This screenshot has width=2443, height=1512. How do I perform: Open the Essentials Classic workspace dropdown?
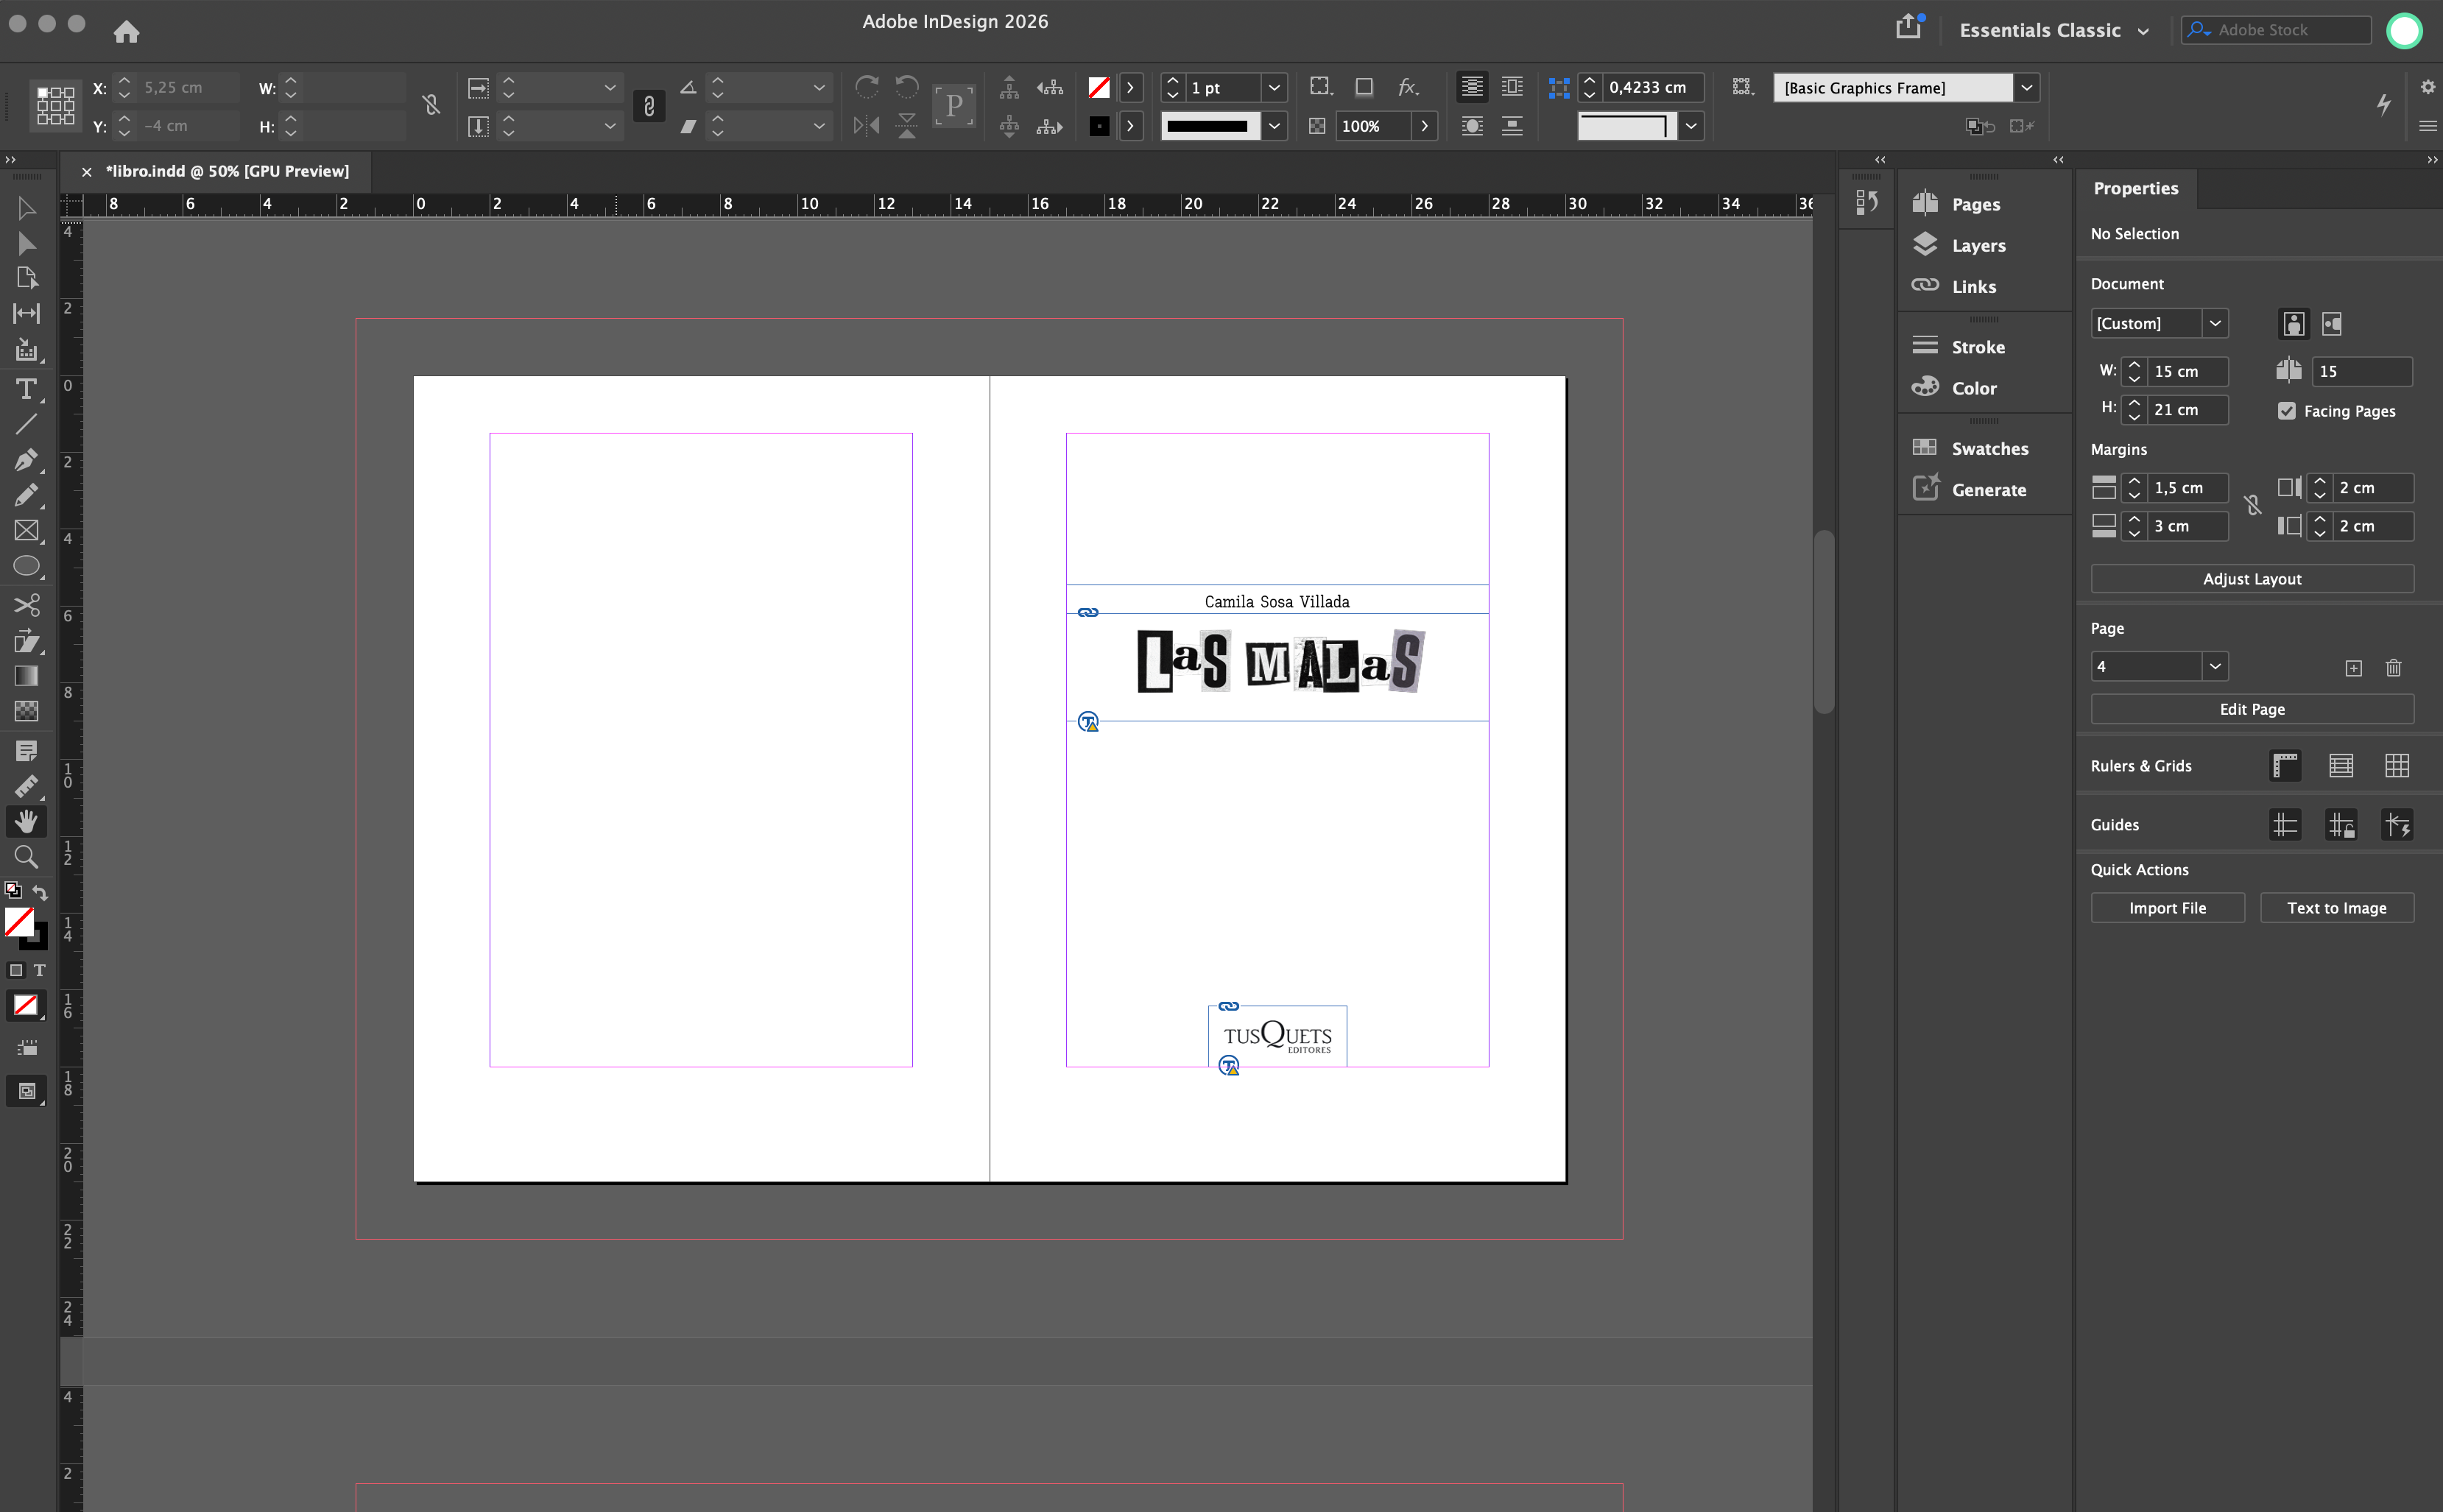point(2054,31)
